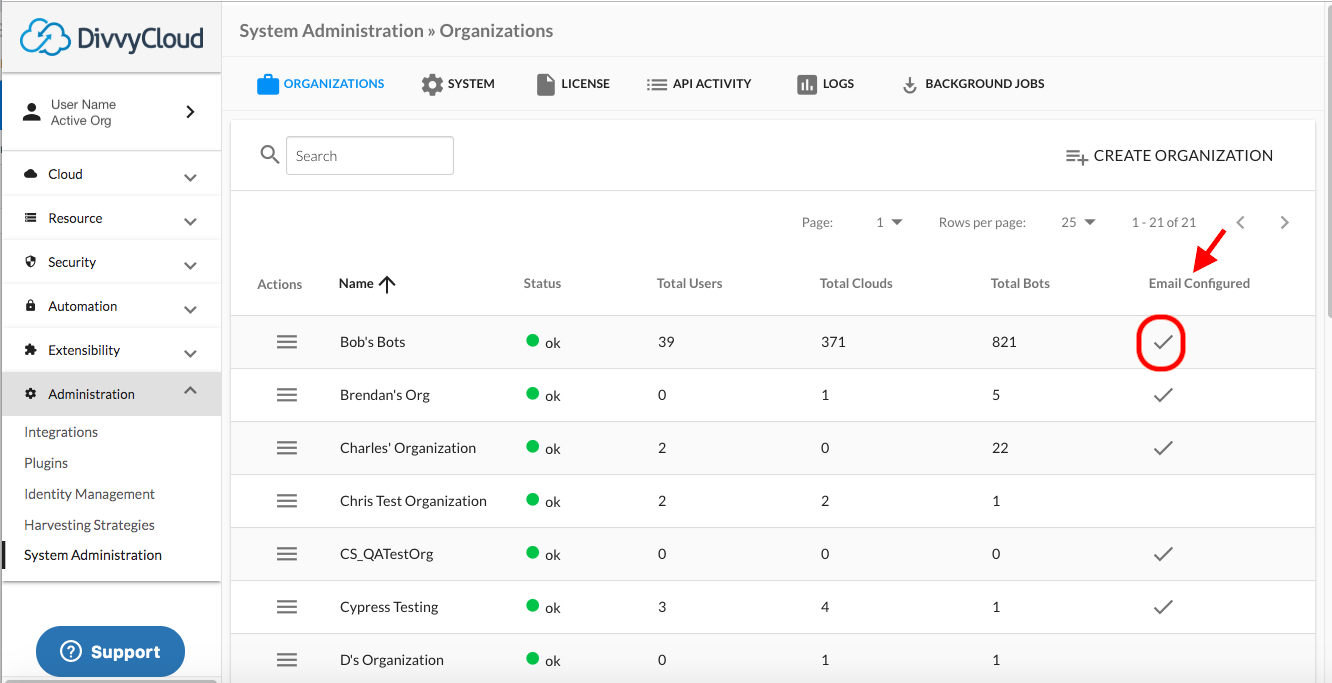Click email checkmark for Cypress Testing
This screenshot has width=1332, height=683.
(1162, 607)
